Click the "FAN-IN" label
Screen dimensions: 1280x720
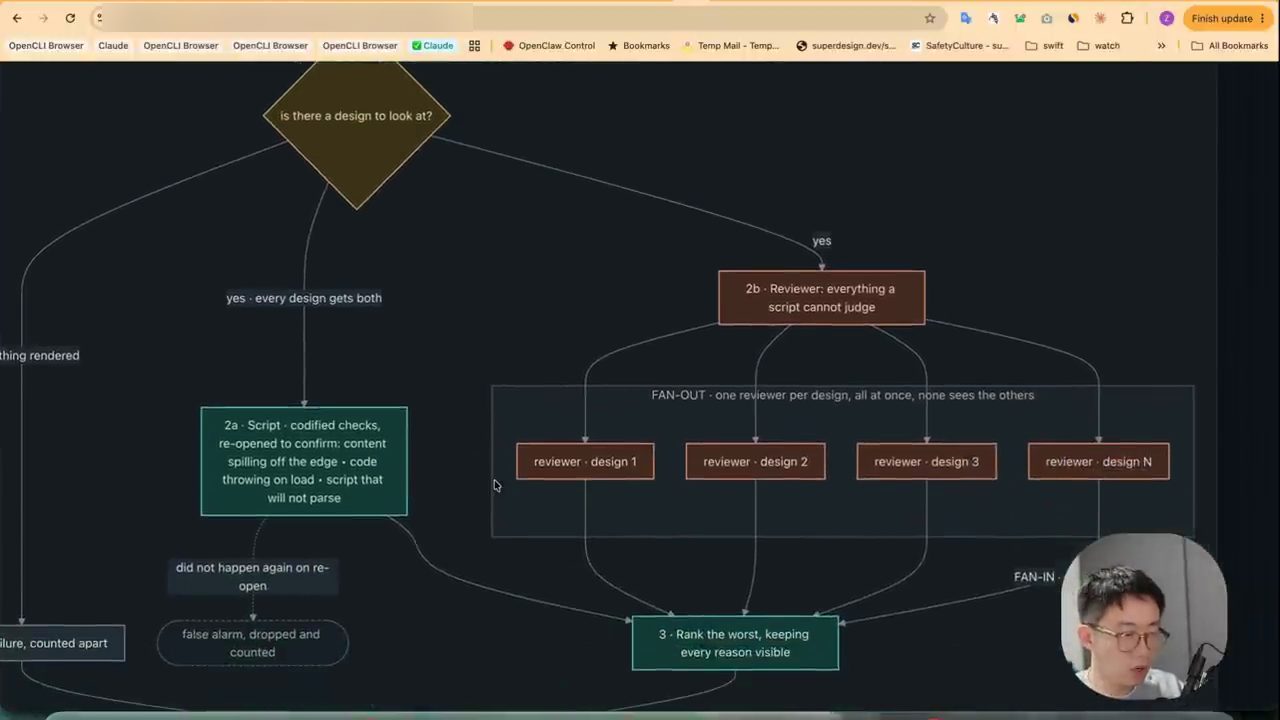(1034, 577)
